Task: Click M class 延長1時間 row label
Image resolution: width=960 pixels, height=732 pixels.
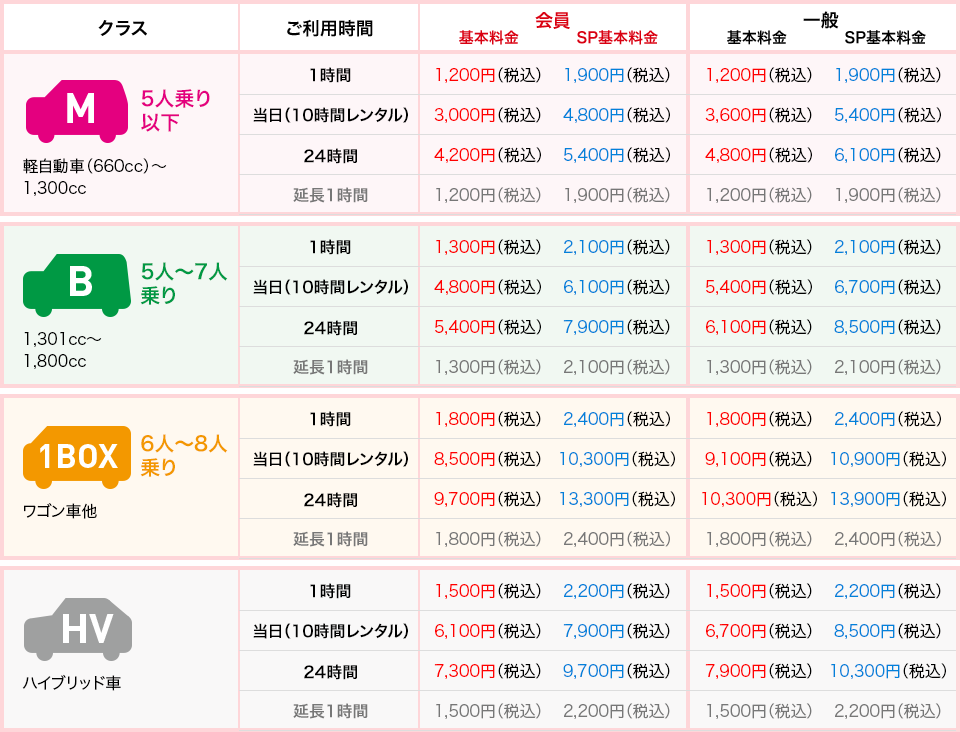Action: 331,195
